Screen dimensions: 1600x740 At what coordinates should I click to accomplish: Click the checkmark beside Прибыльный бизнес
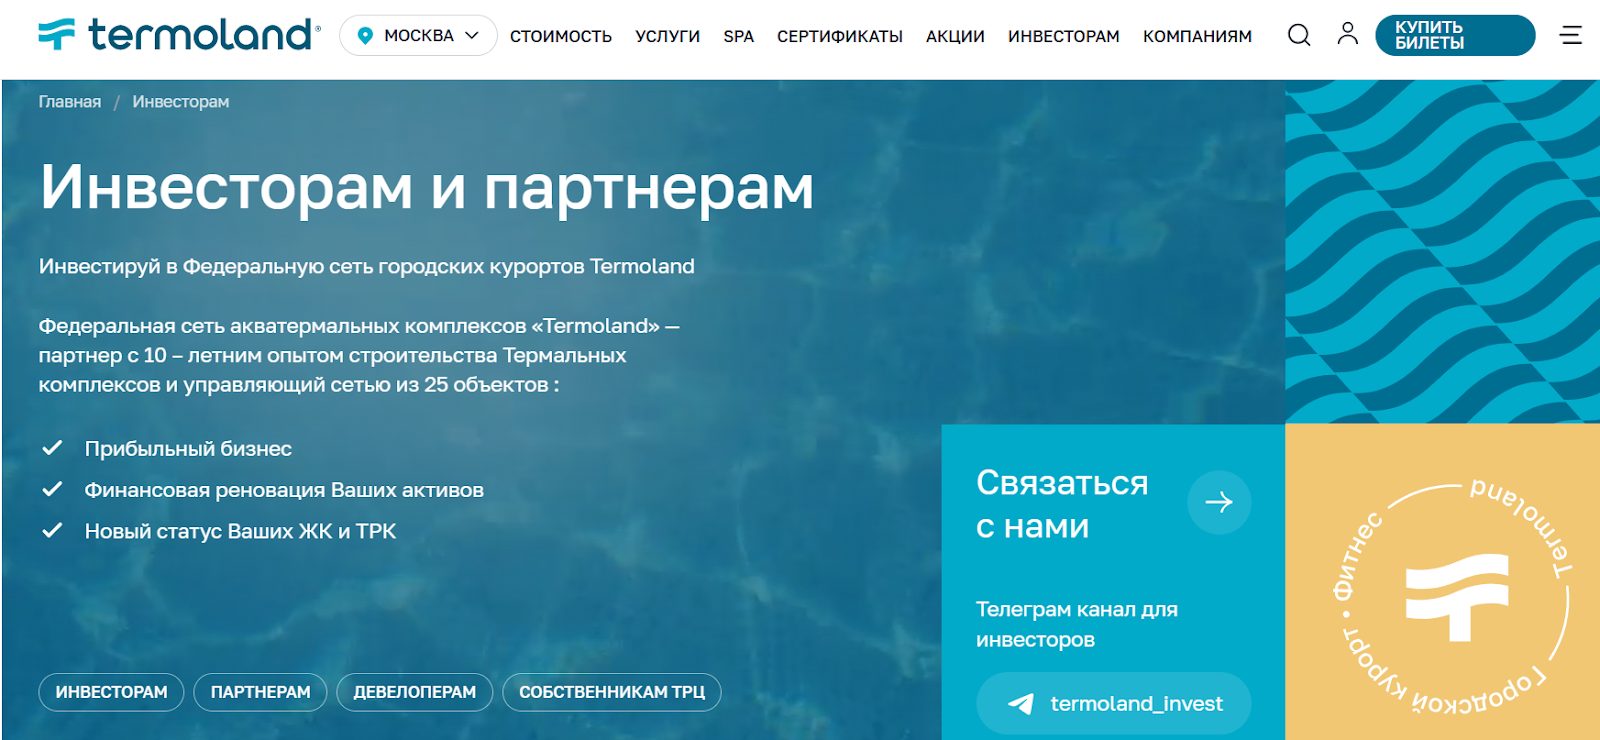click(x=52, y=448)
